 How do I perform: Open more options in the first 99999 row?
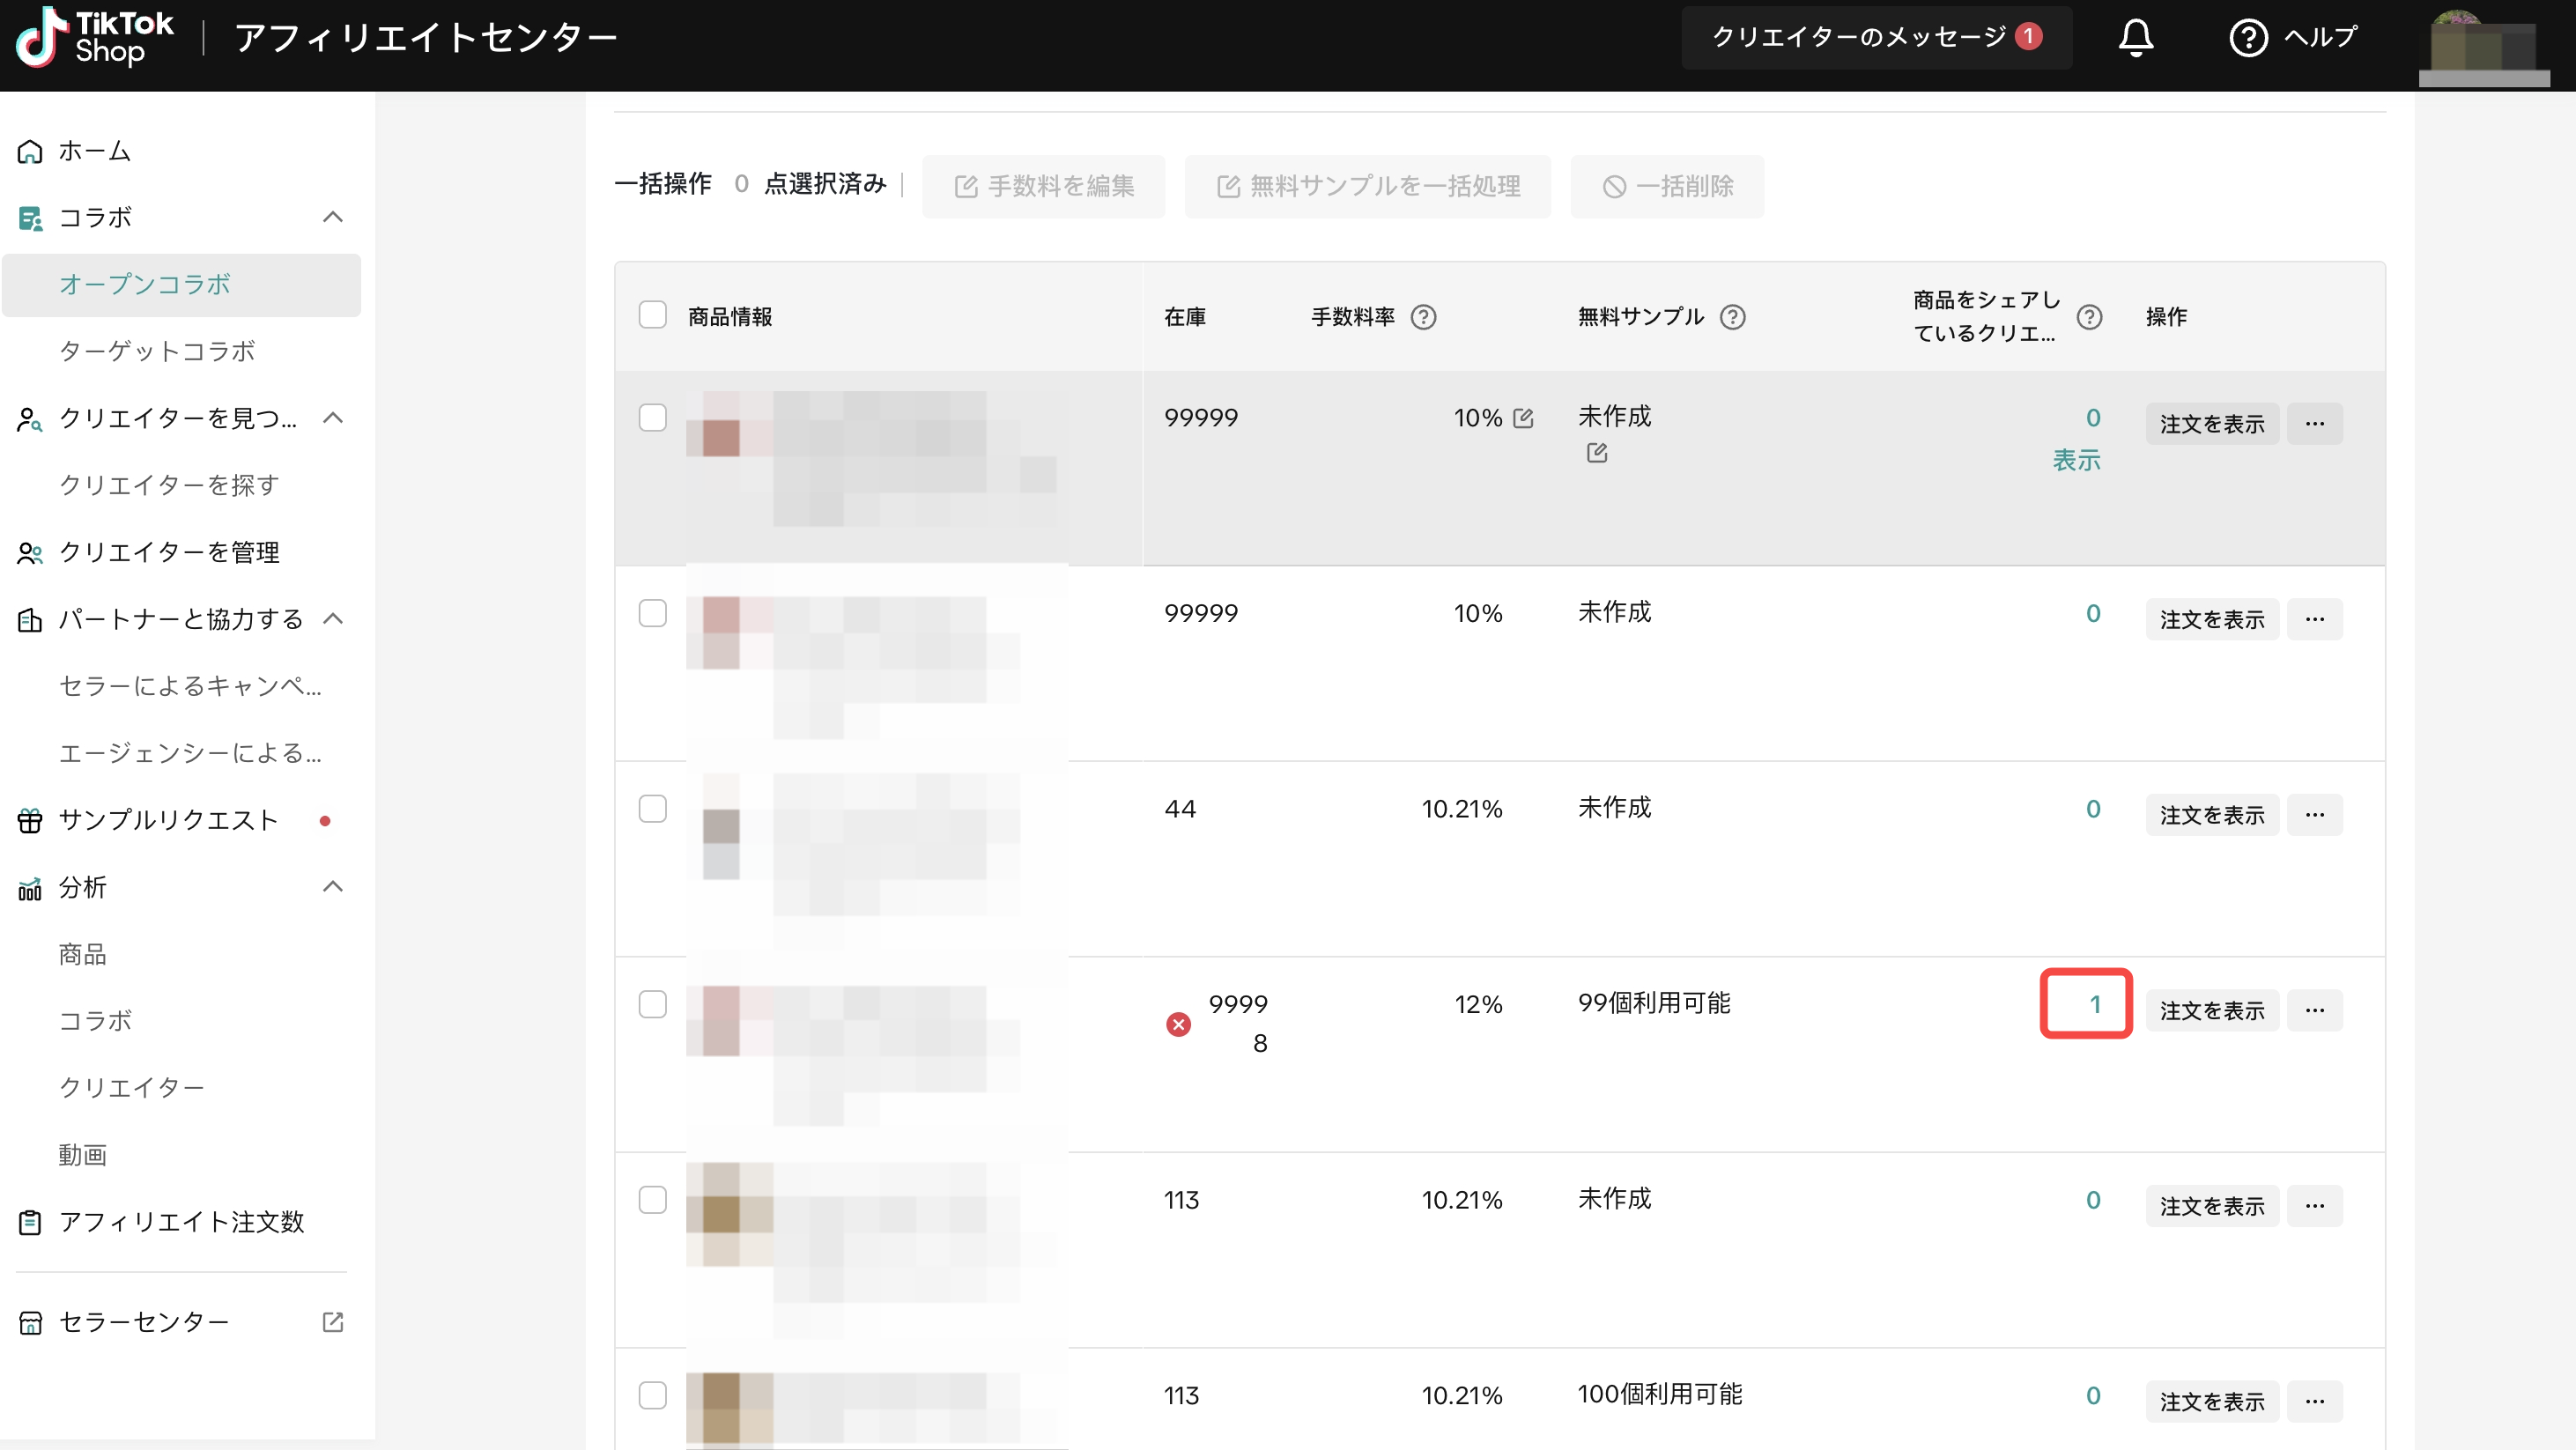click(2314, 424)
